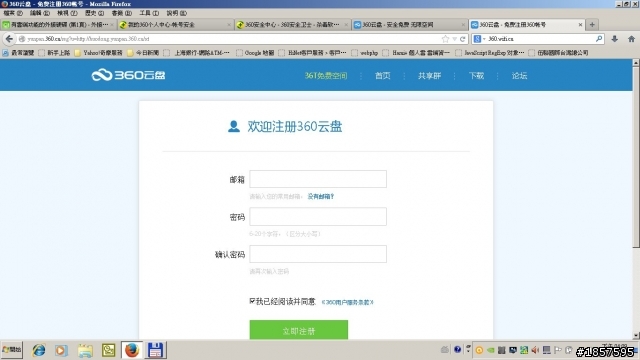
Task: Toggle the 我已经阅读并同意 checkbox
Action: tap(252, 301)
